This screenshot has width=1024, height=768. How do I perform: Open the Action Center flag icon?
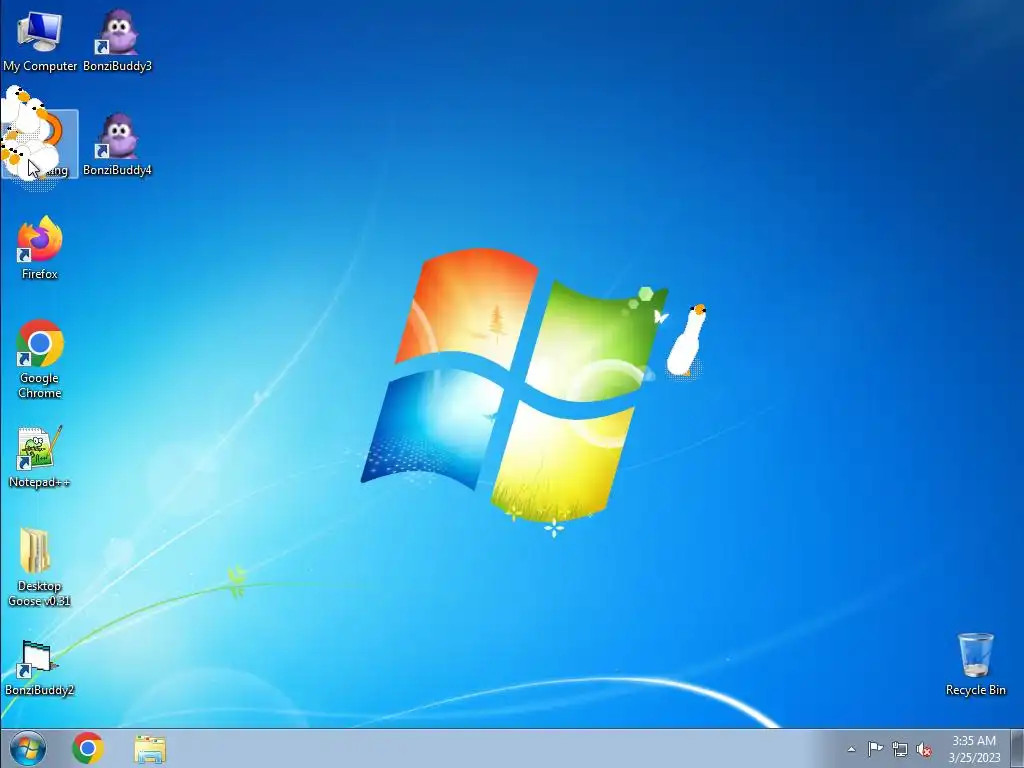coord(875,749)
